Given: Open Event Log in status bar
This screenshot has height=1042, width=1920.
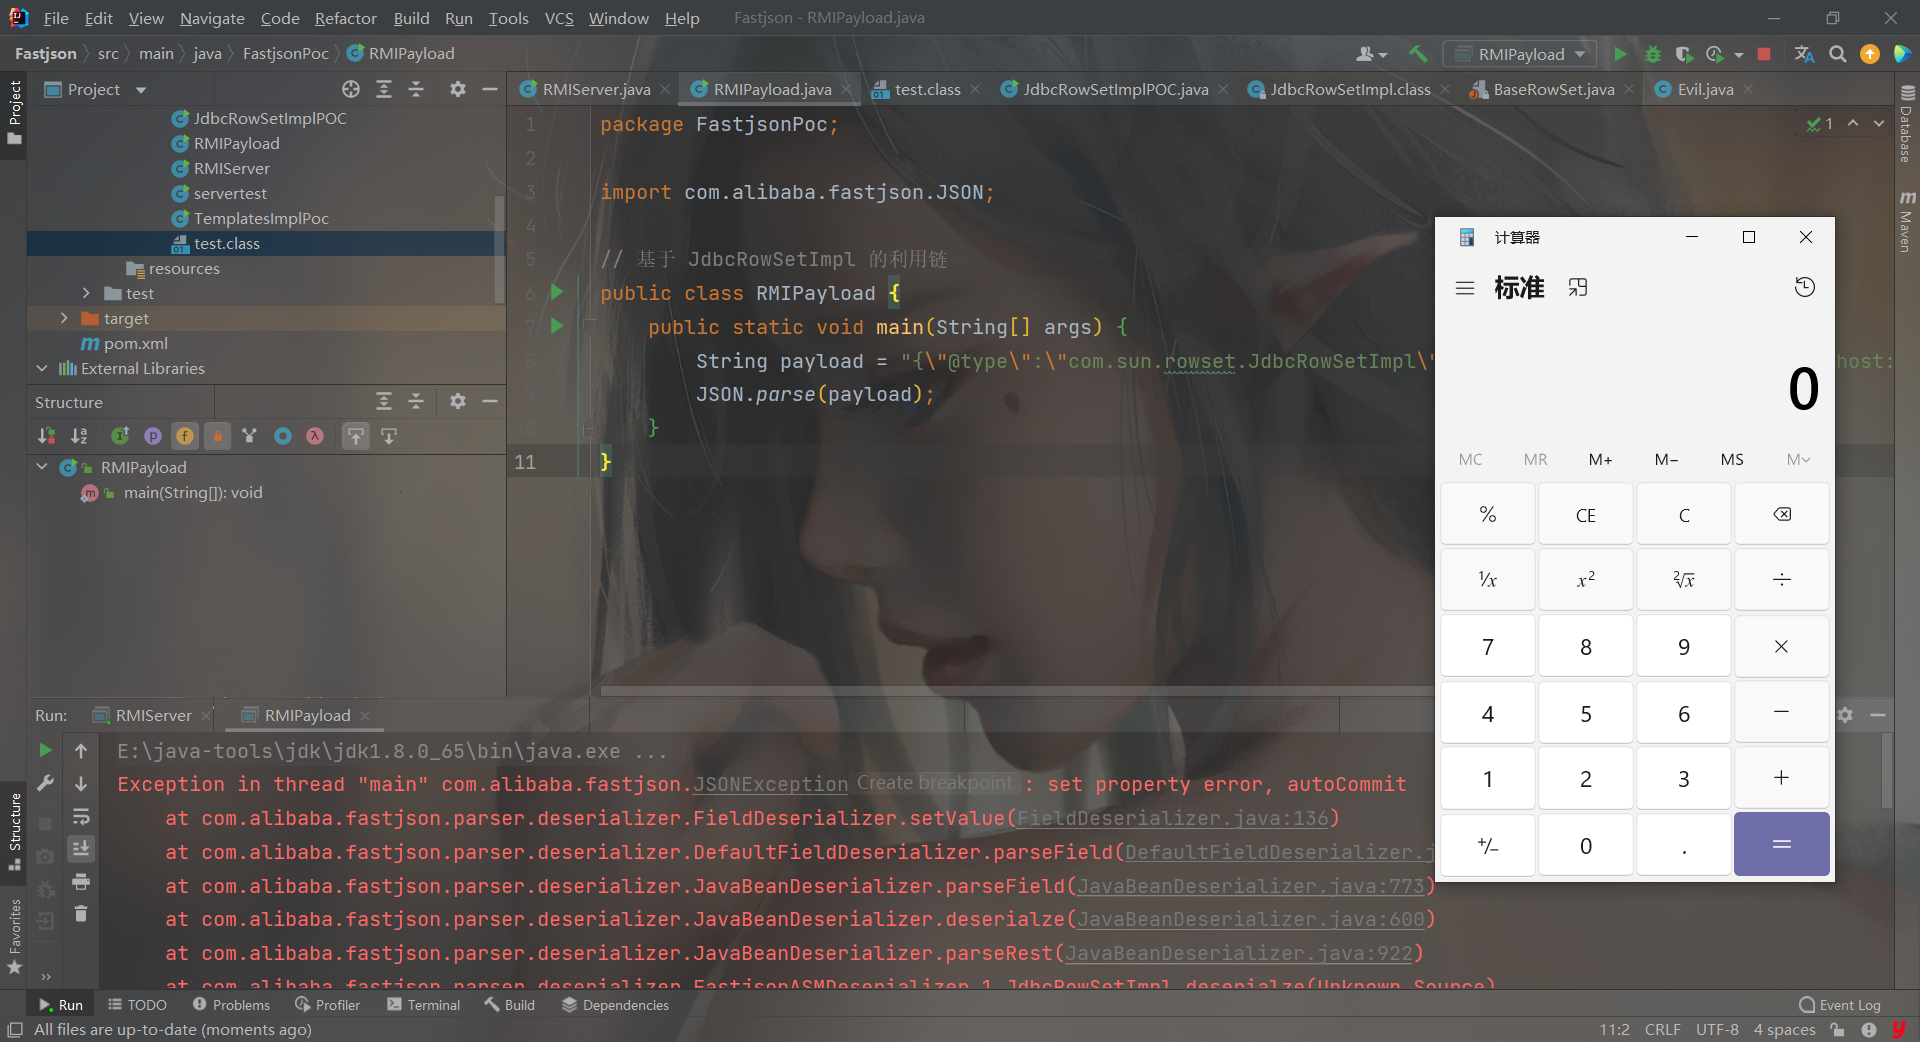Looking at the screenshot, I should (1840, 1005).
